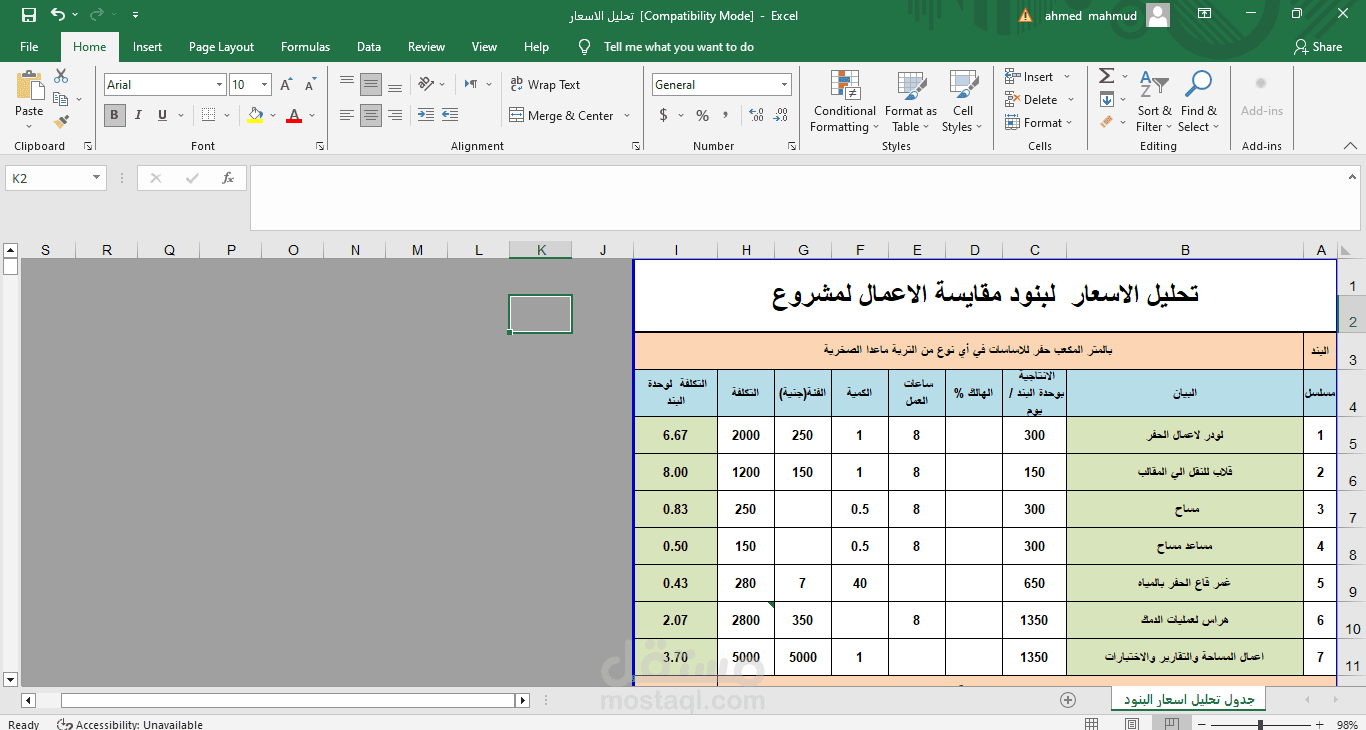Switch to the Data tab
Image resolution: width=1366 pixels, height=730 pixels.
tap(369, 47)
